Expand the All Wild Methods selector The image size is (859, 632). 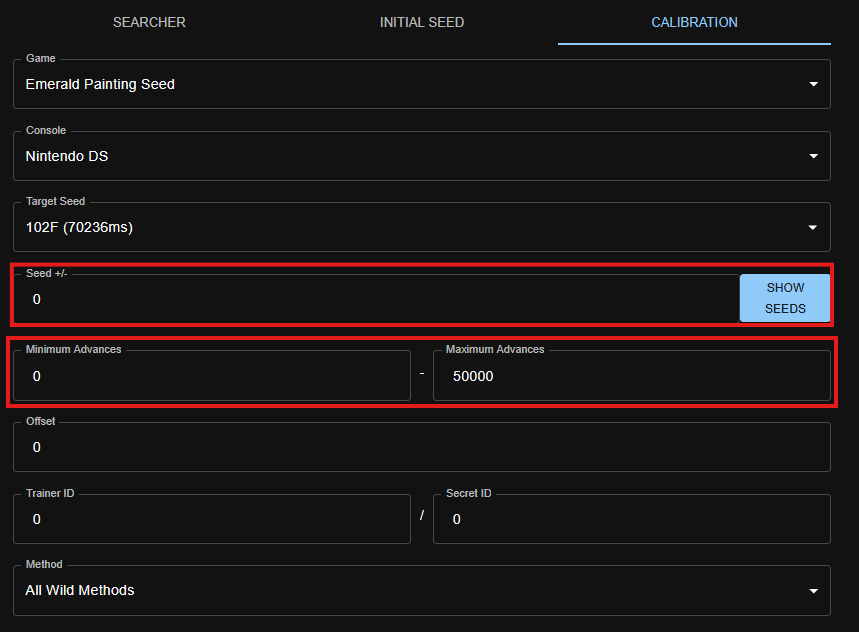400,591
